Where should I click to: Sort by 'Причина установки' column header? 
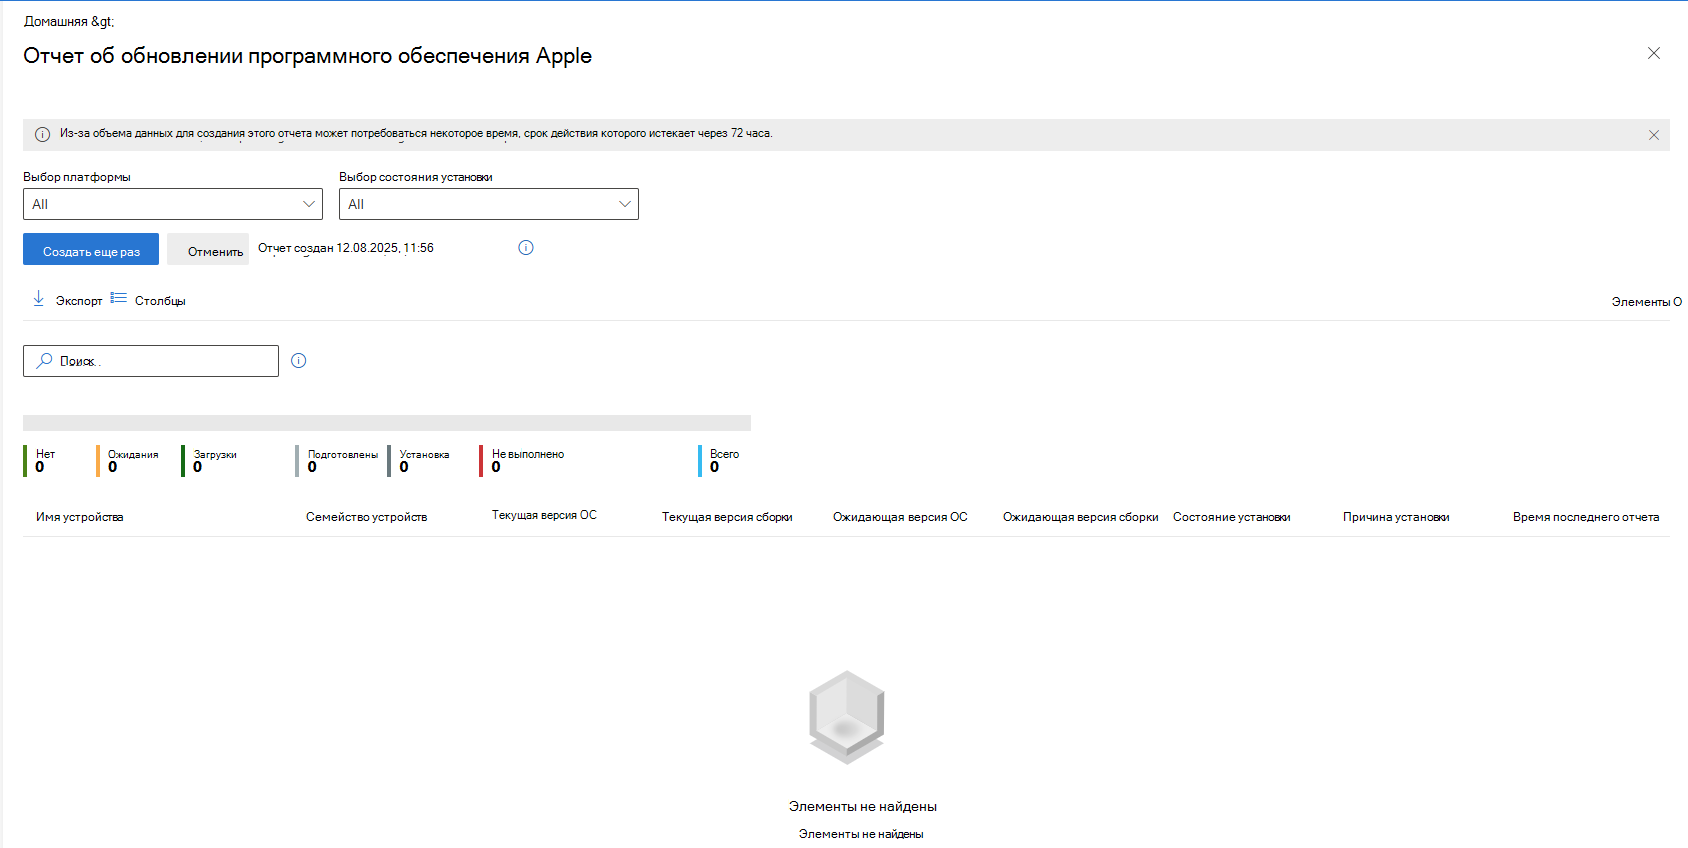tap(1396, 517)
